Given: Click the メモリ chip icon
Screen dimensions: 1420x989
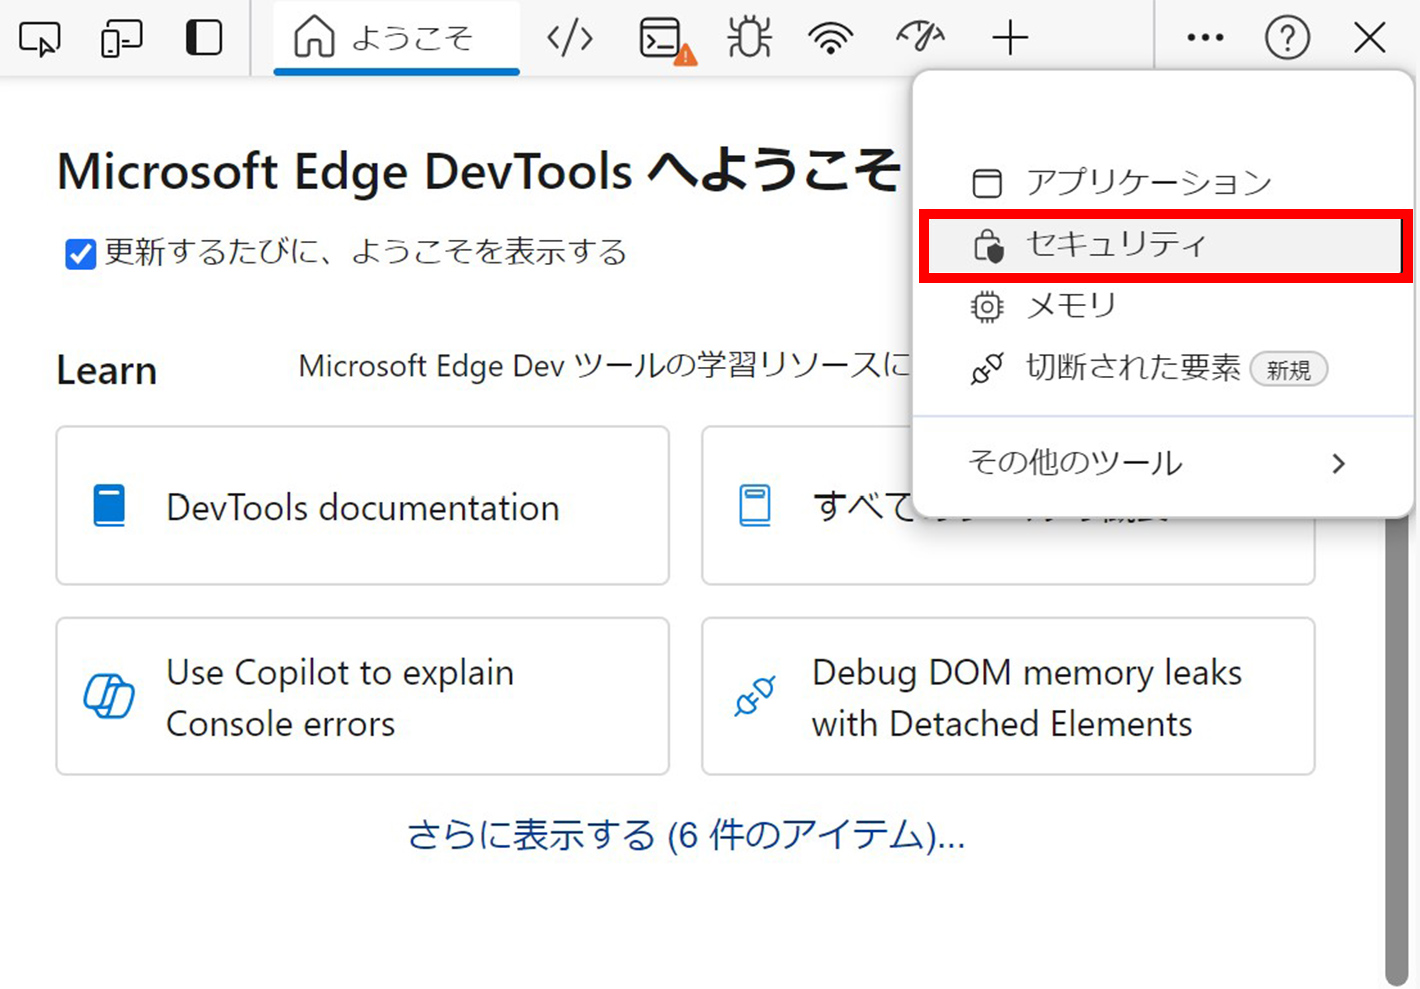Looking at the screenshot, I should 987,307.
